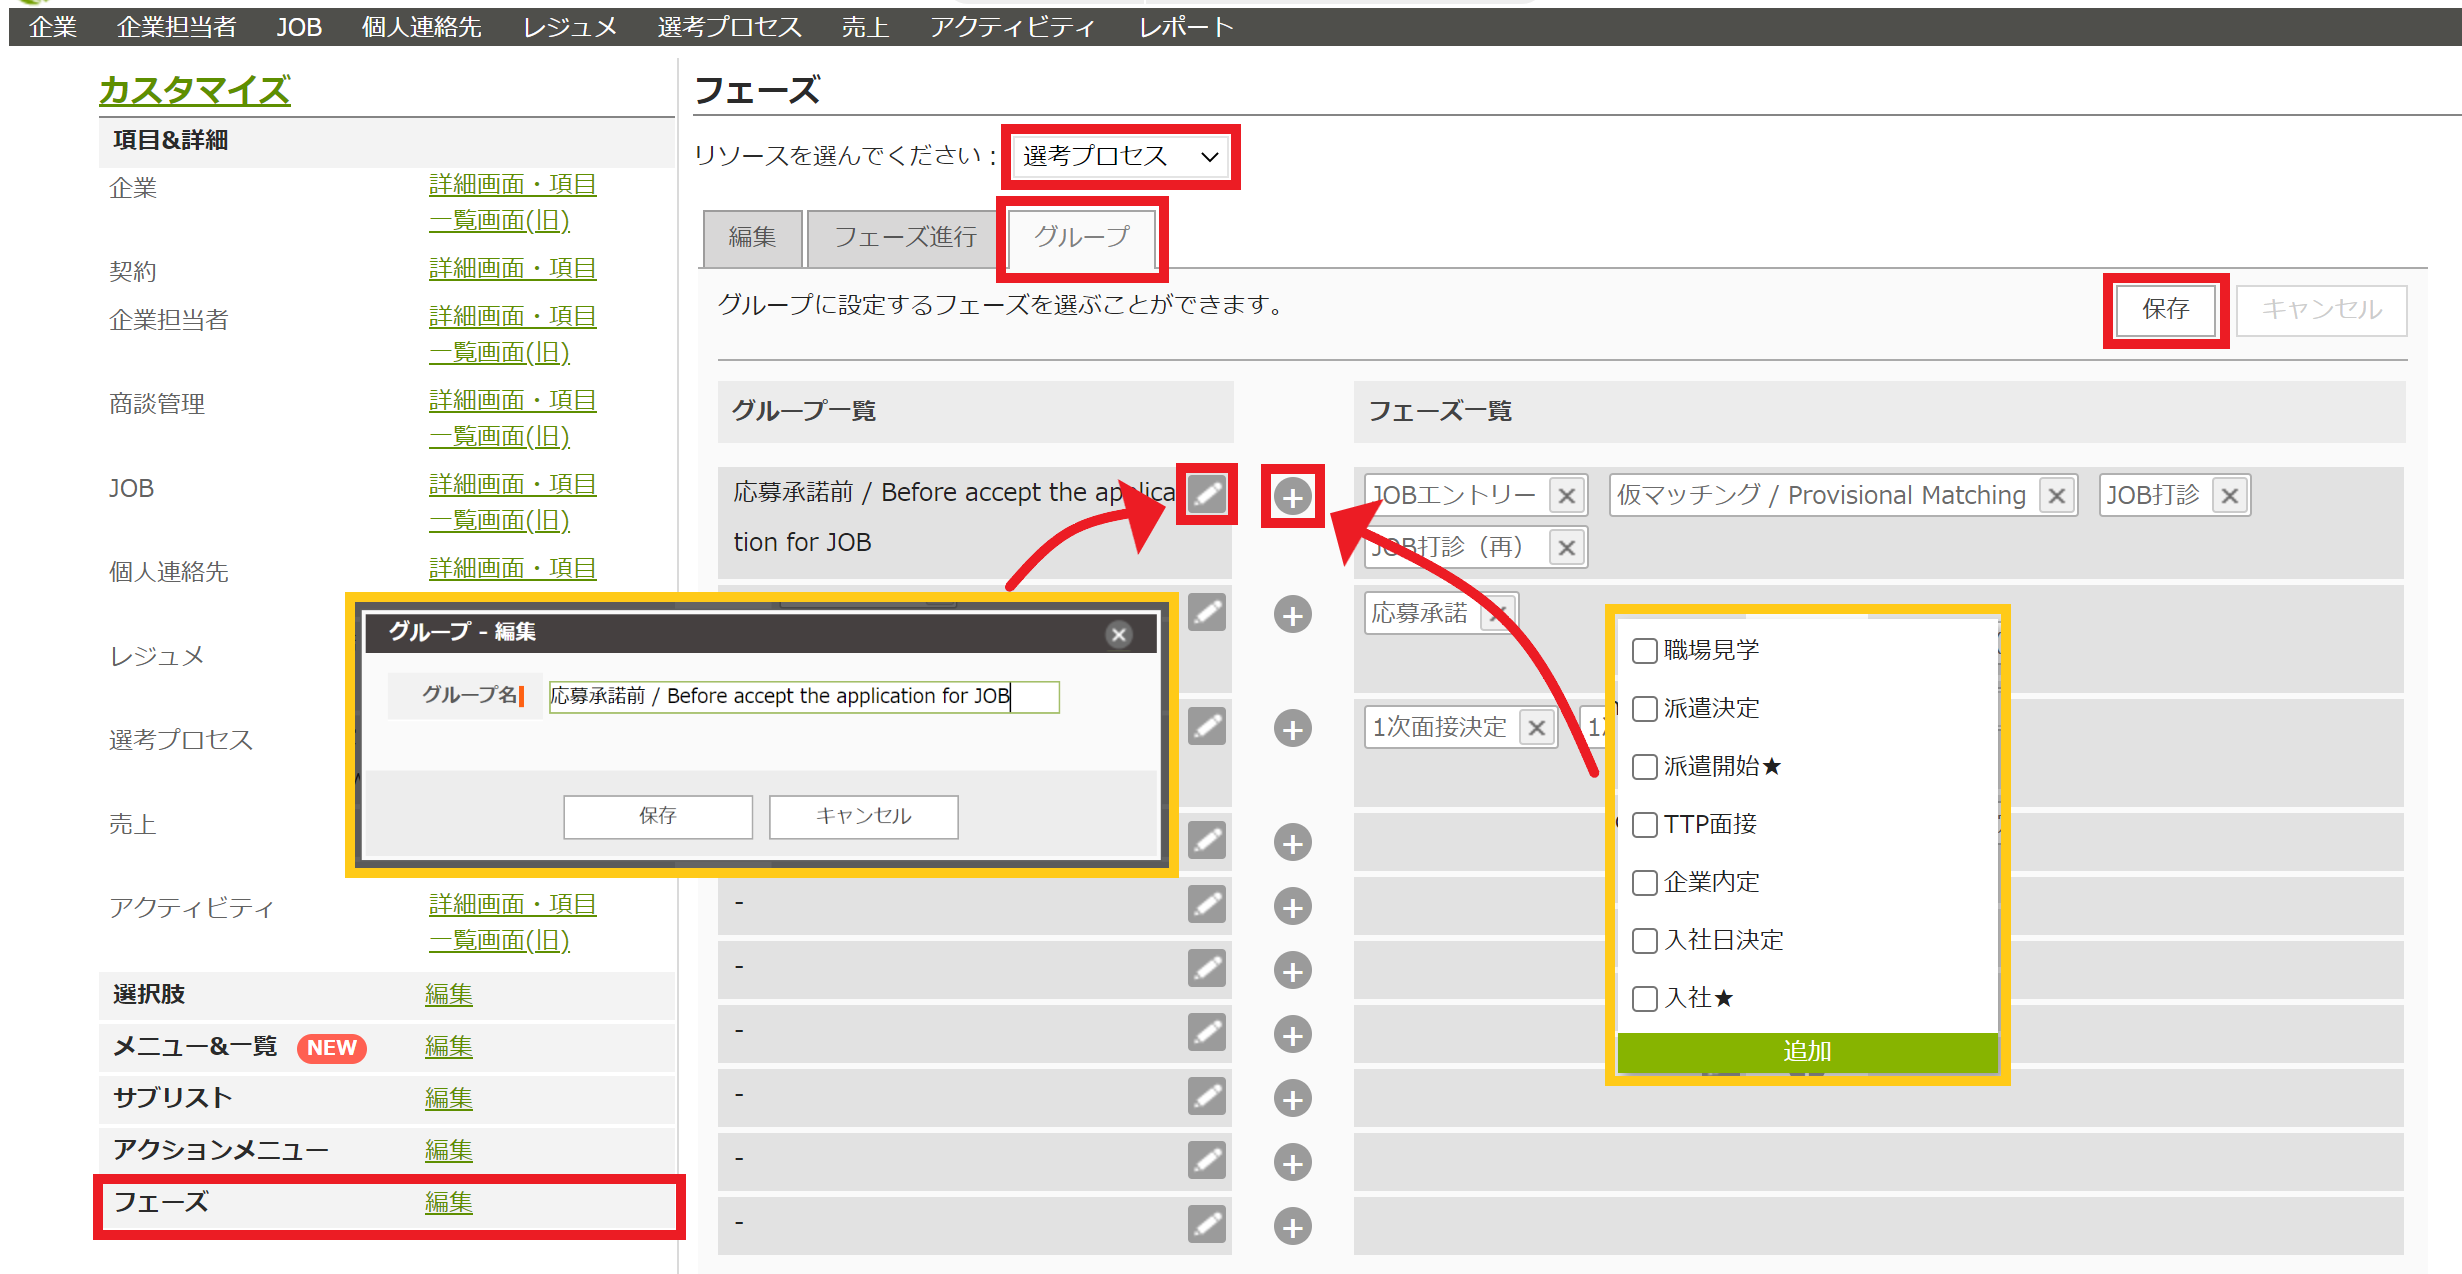Check 職場見学 checkbox

point(1644,651)
